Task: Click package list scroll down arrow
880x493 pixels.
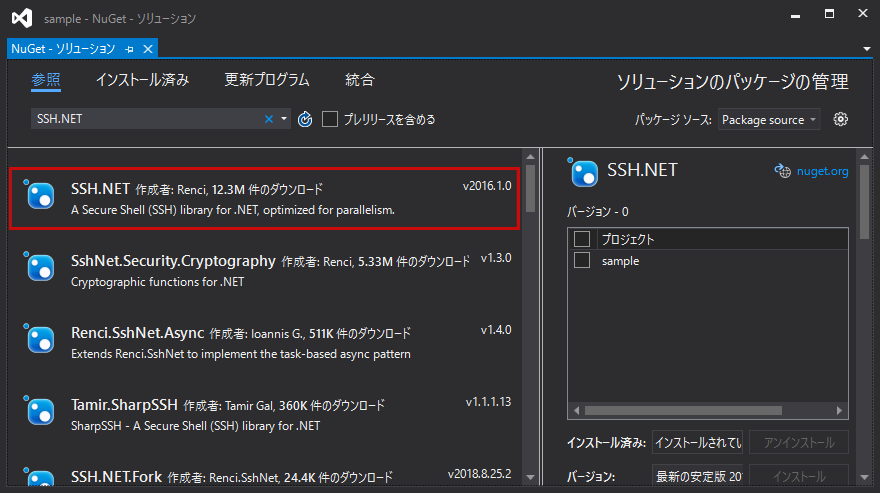Action: (x=530, y=477)
